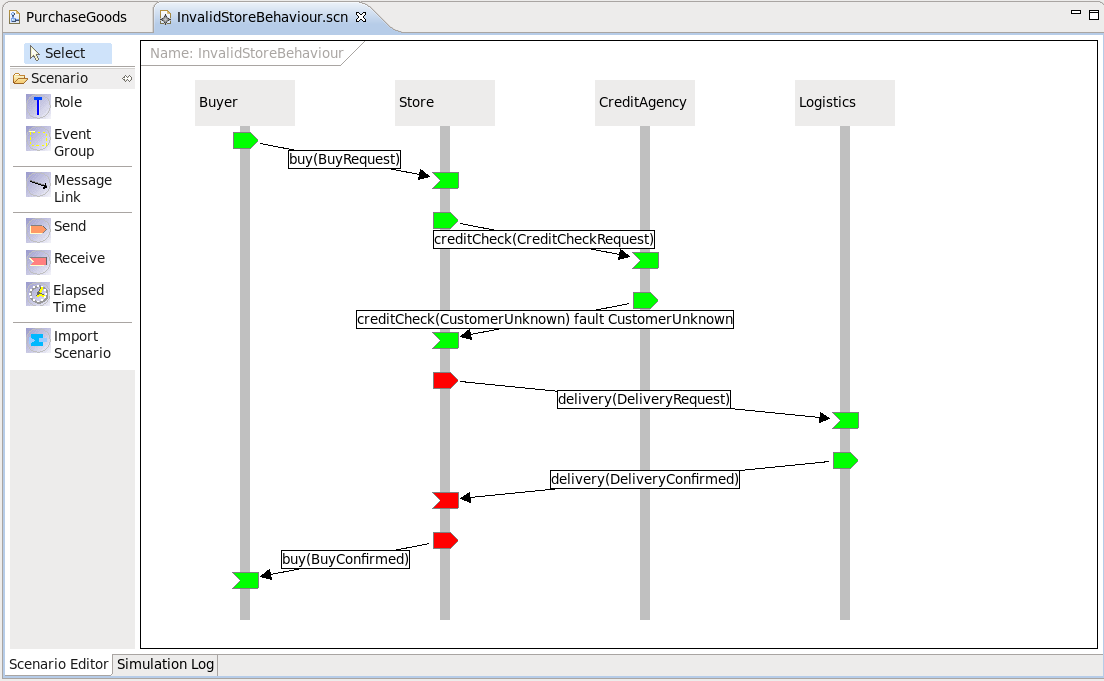Select the buy(BuyConfirmed) message label
The height and width of the screenshot is (681, 1104).
(x=346, y=559)
